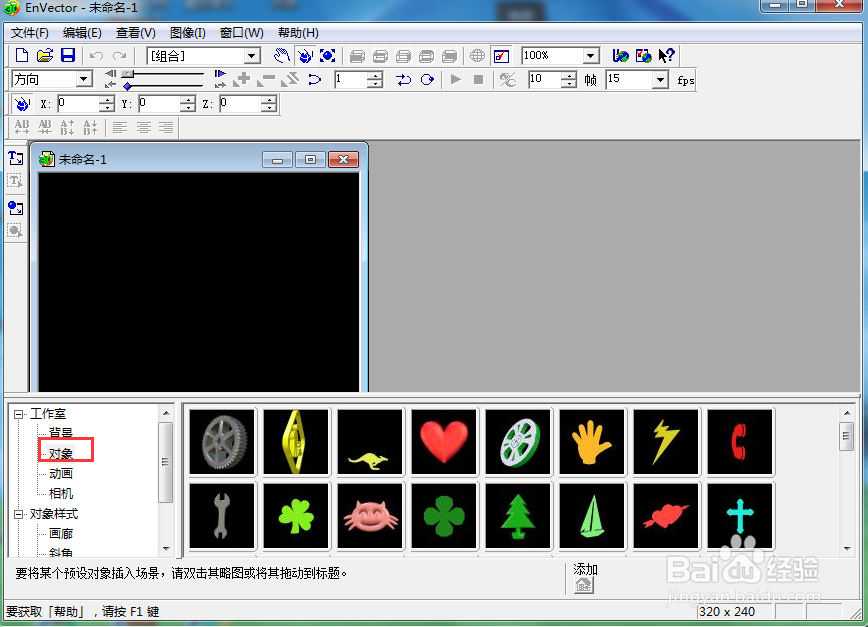
Task: Click the ping-pong loop icon
Action: tap(404, 80)
